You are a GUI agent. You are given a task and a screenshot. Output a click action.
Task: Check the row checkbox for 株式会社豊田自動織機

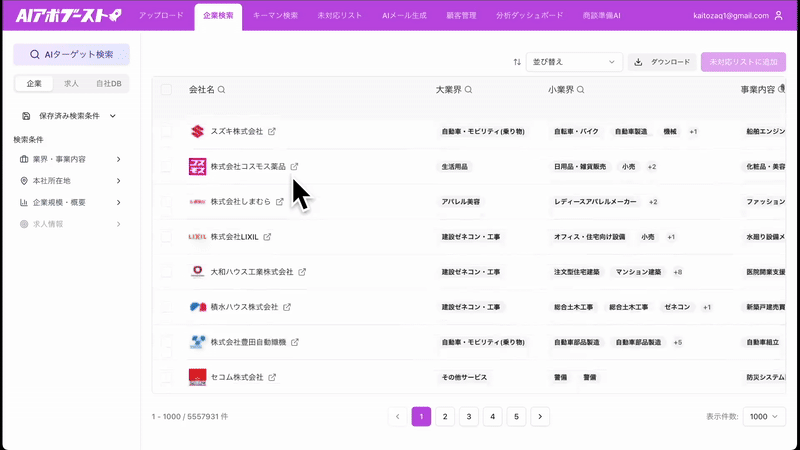[166, 342]
